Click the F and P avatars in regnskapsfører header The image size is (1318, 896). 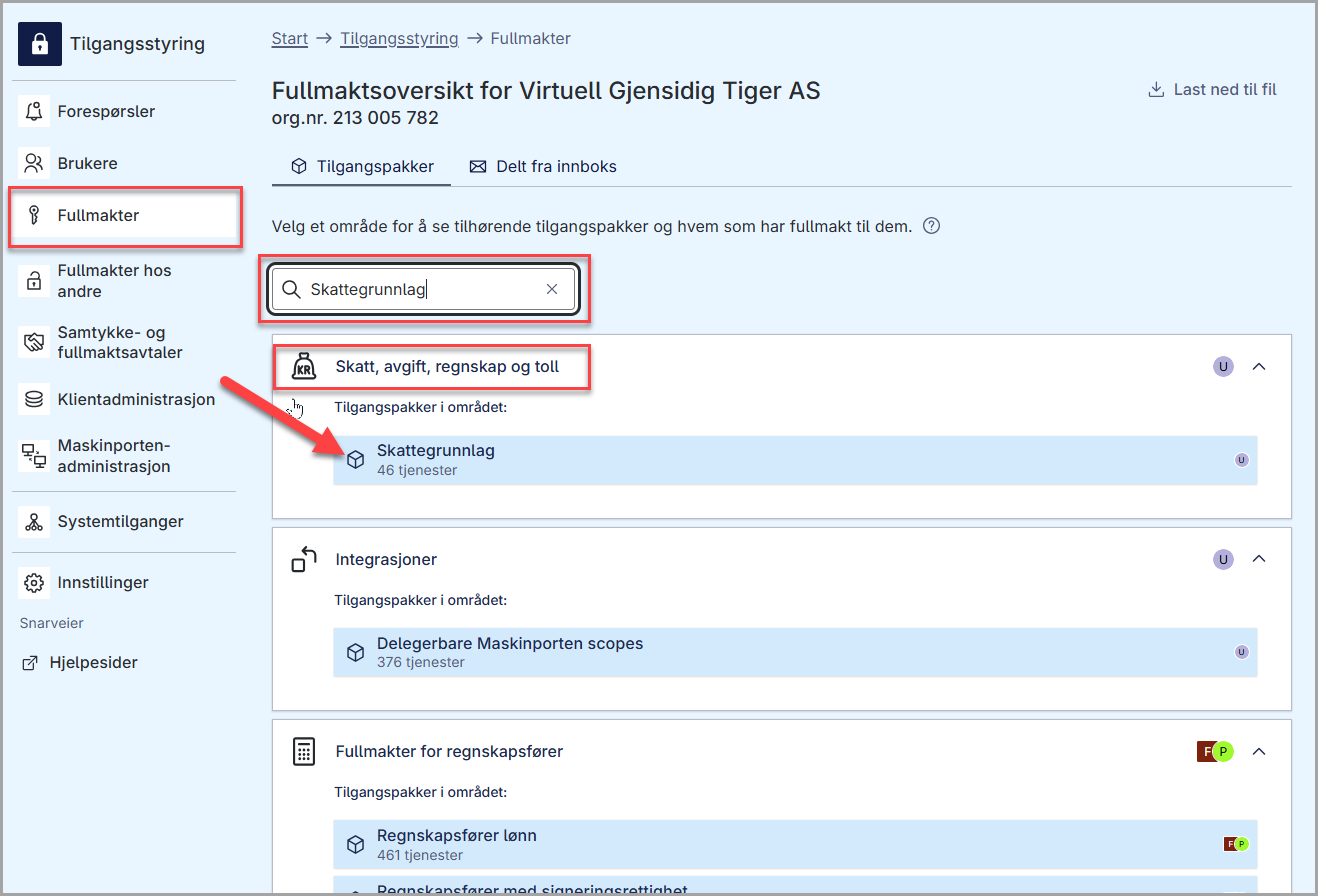click(1215, 751)
